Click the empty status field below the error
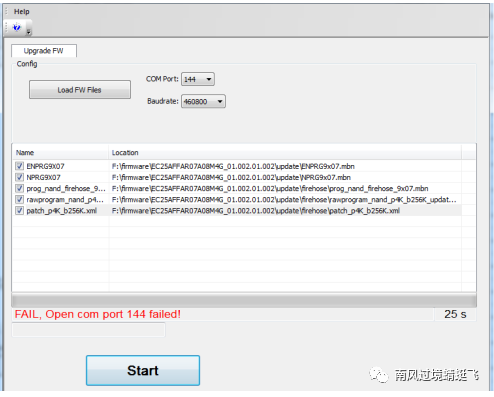The width and height of the screenshot is (494, 397). pos(88,330)
